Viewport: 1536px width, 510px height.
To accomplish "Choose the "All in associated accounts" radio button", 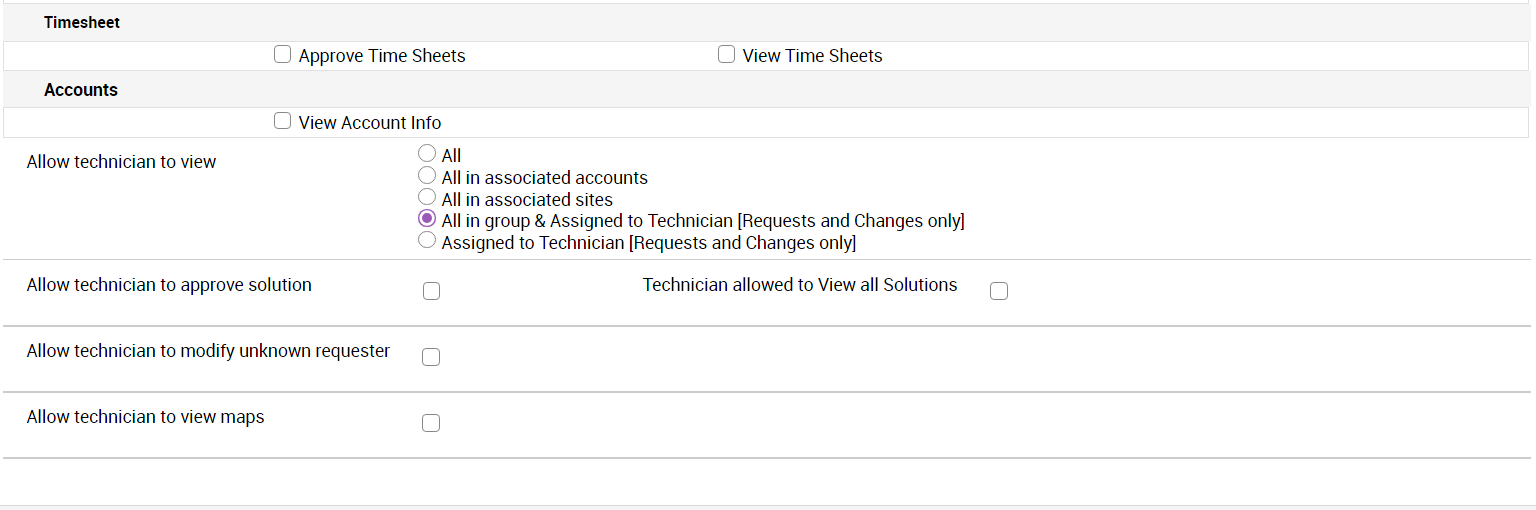I will tap(427, 176).
